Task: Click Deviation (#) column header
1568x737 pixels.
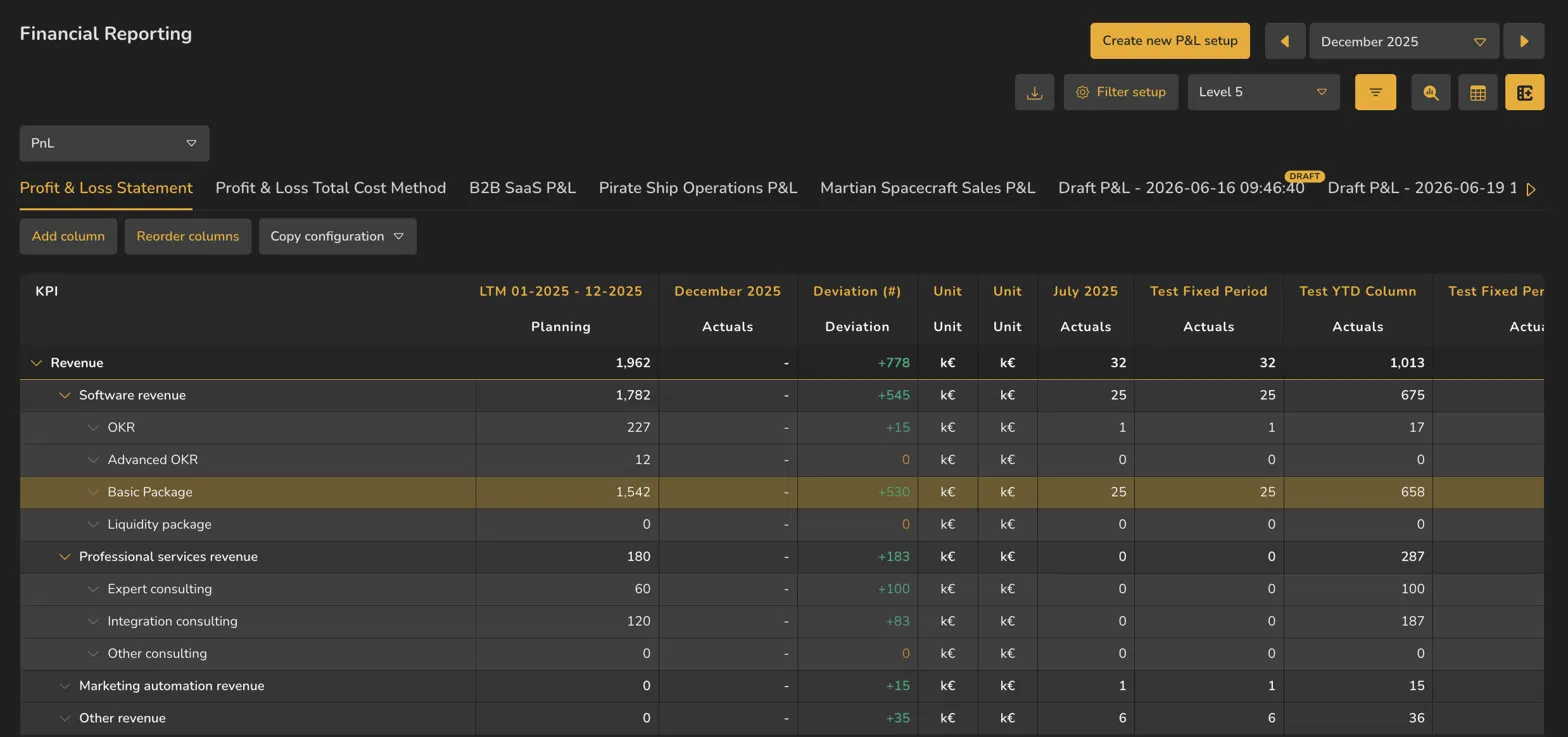Action: [857, 291]
